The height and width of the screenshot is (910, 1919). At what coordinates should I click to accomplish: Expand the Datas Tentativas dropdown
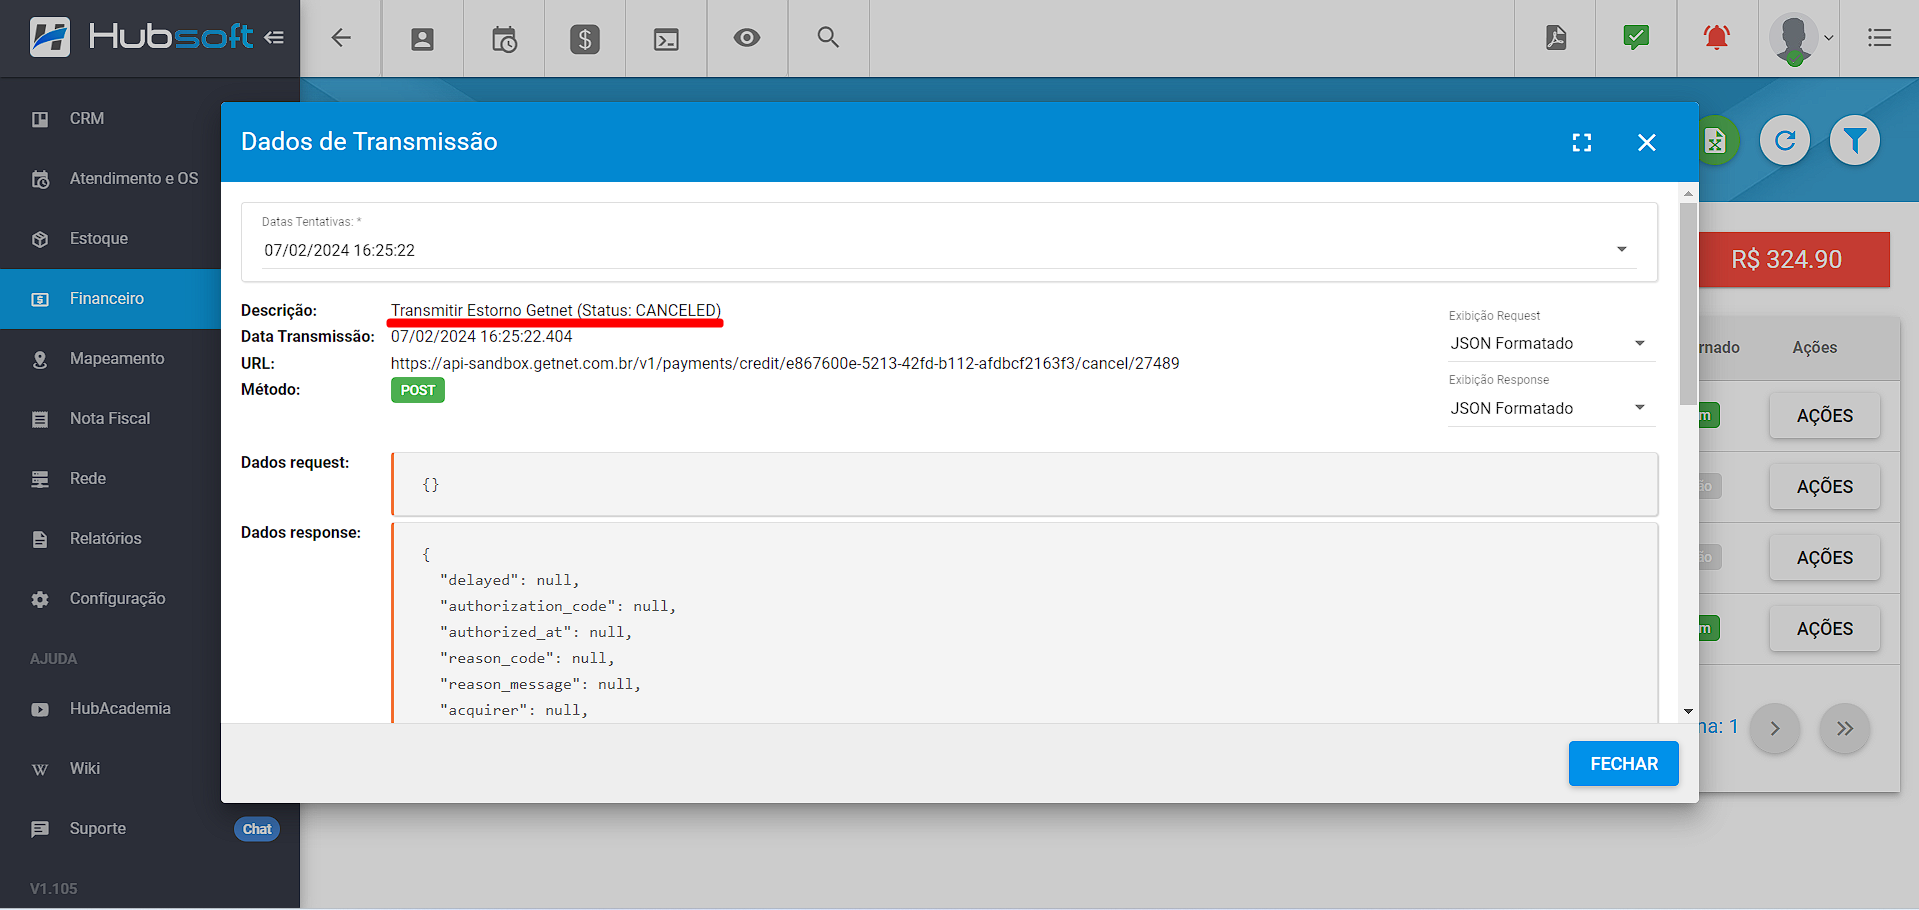[x=949, y=250]
